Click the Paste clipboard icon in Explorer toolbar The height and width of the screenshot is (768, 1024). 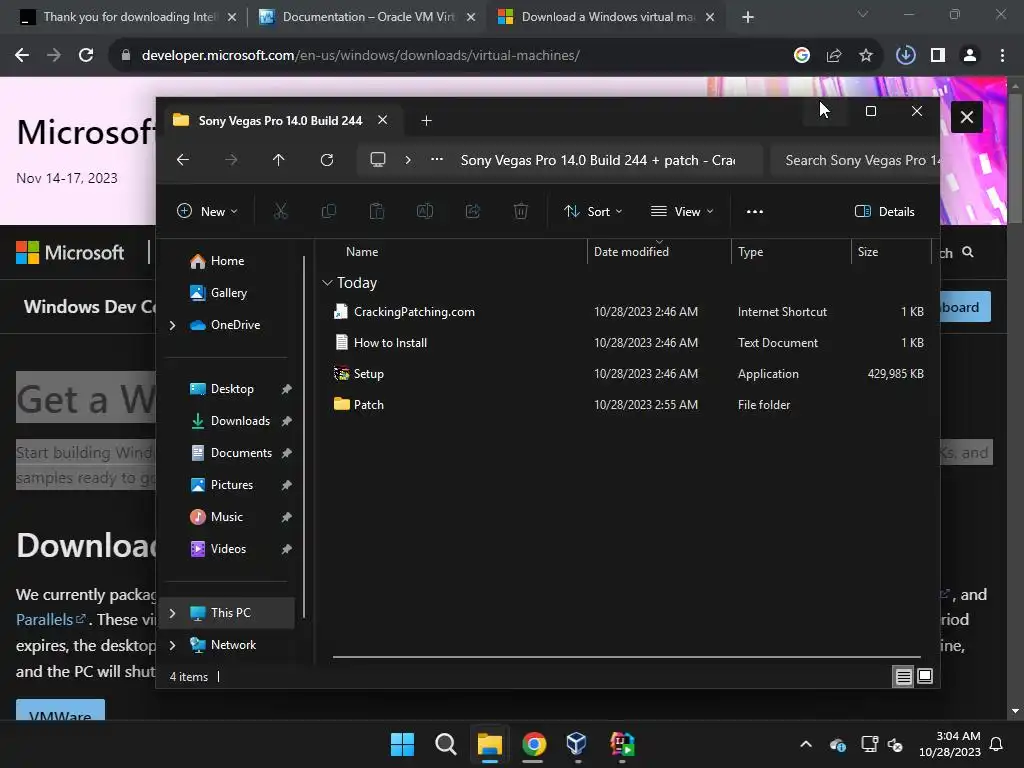(x=377, y=211)
